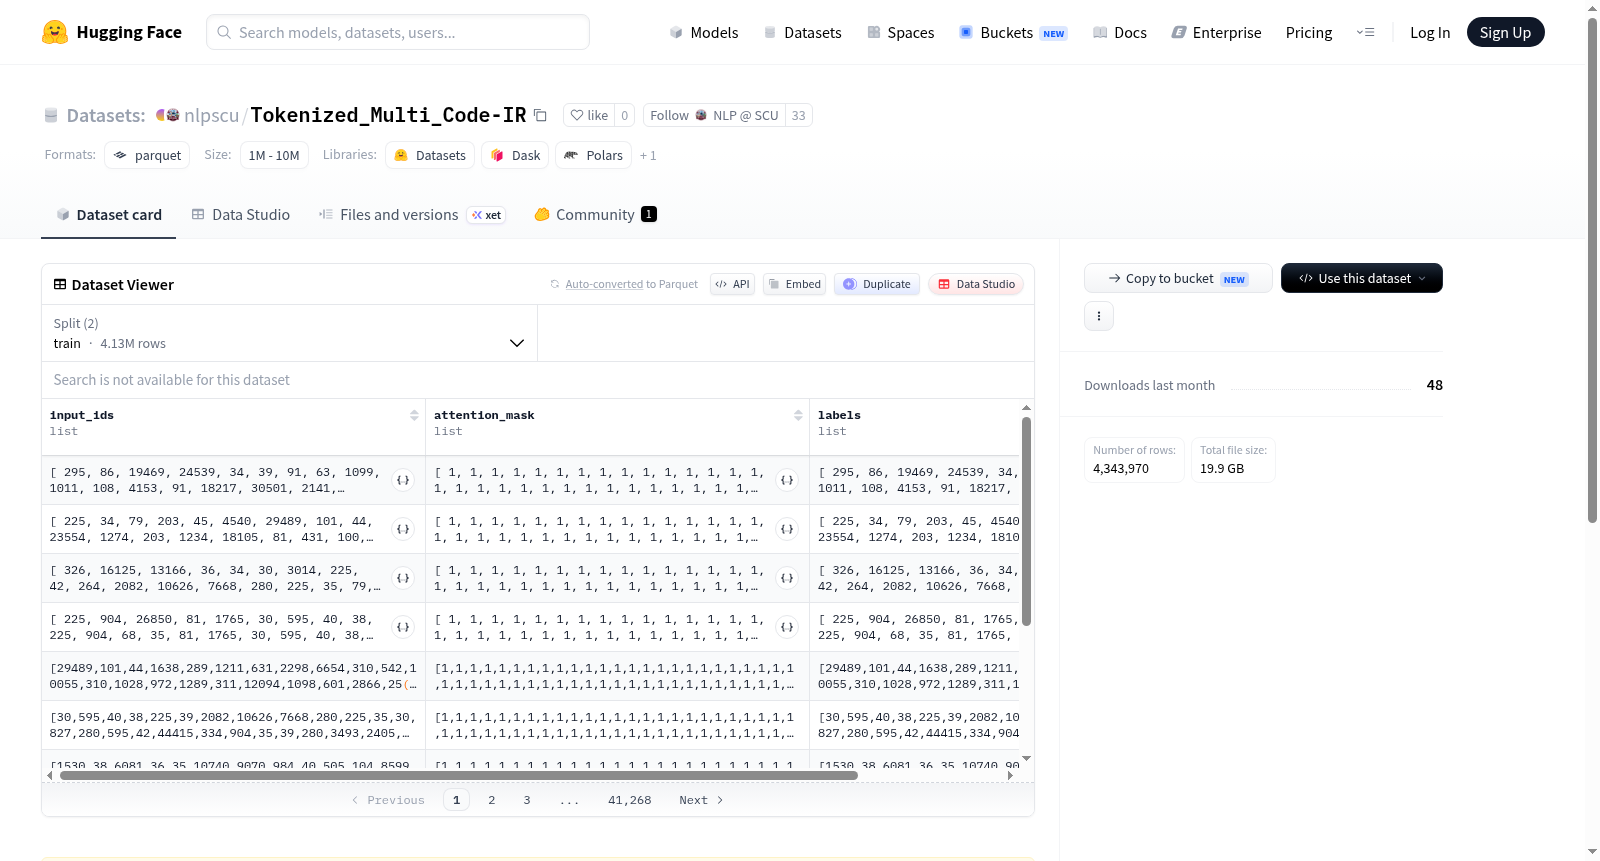Image resolution: width=1600 pixels, height=861 pixels.
Task: Go to Datasets in top navigation
Action: 802,32
